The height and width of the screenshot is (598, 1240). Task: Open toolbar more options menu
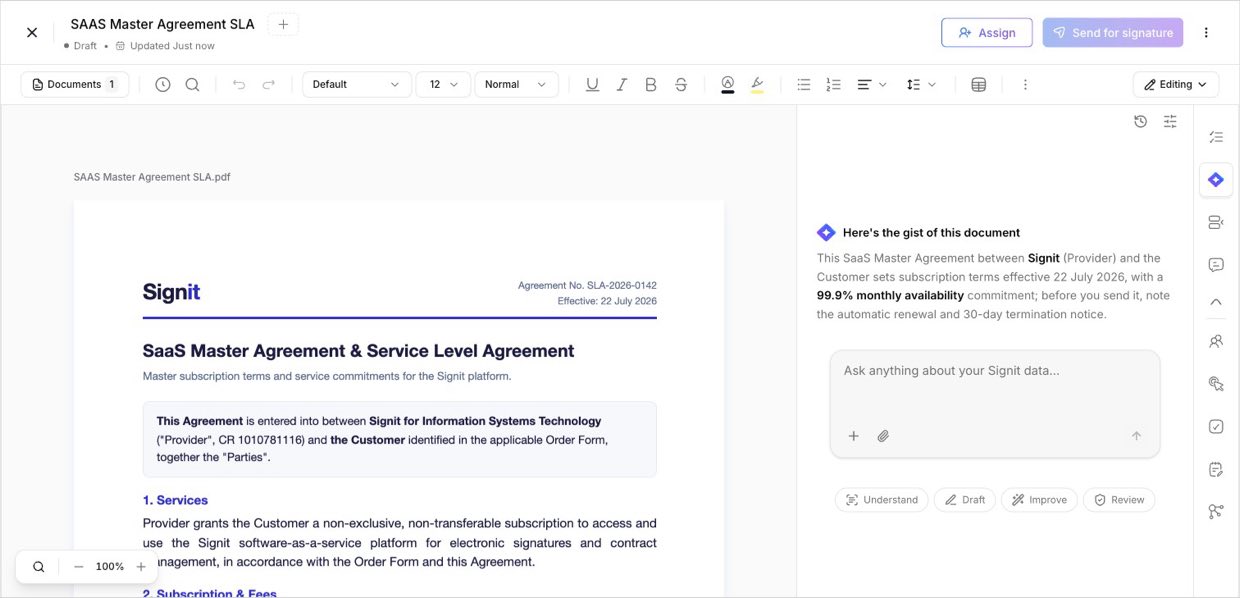(x=1025, y=85)
